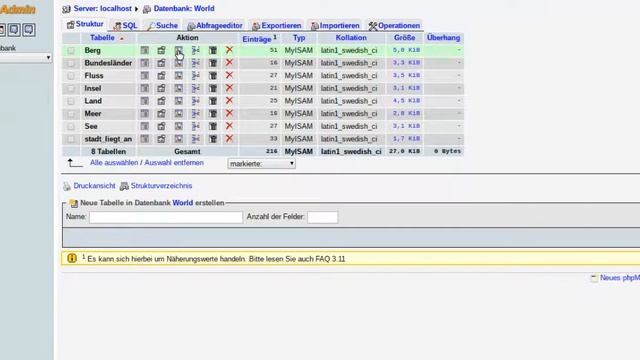Click the World link in create-table legend
Screen dimensions: 640x360
pyautogui.click(x=182, y=203)
